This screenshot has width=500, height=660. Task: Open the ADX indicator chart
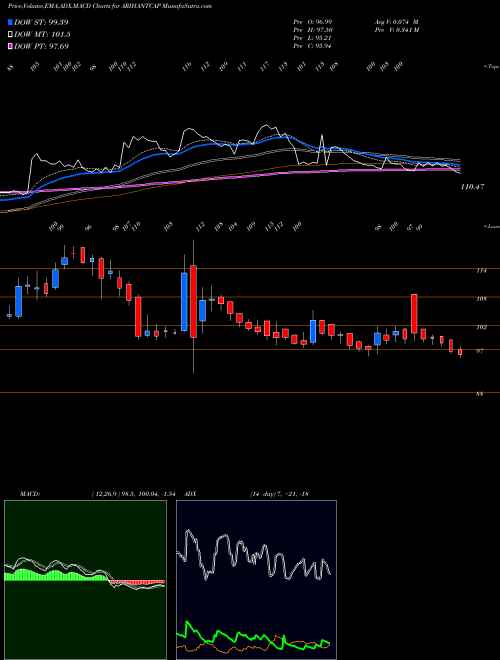point(256,580)
